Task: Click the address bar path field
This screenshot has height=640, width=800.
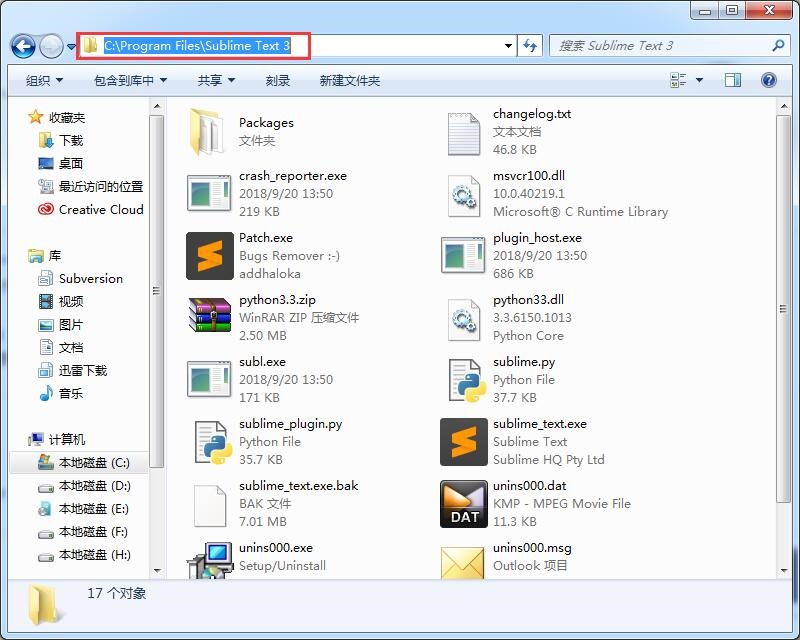Action: pos(296,46)
